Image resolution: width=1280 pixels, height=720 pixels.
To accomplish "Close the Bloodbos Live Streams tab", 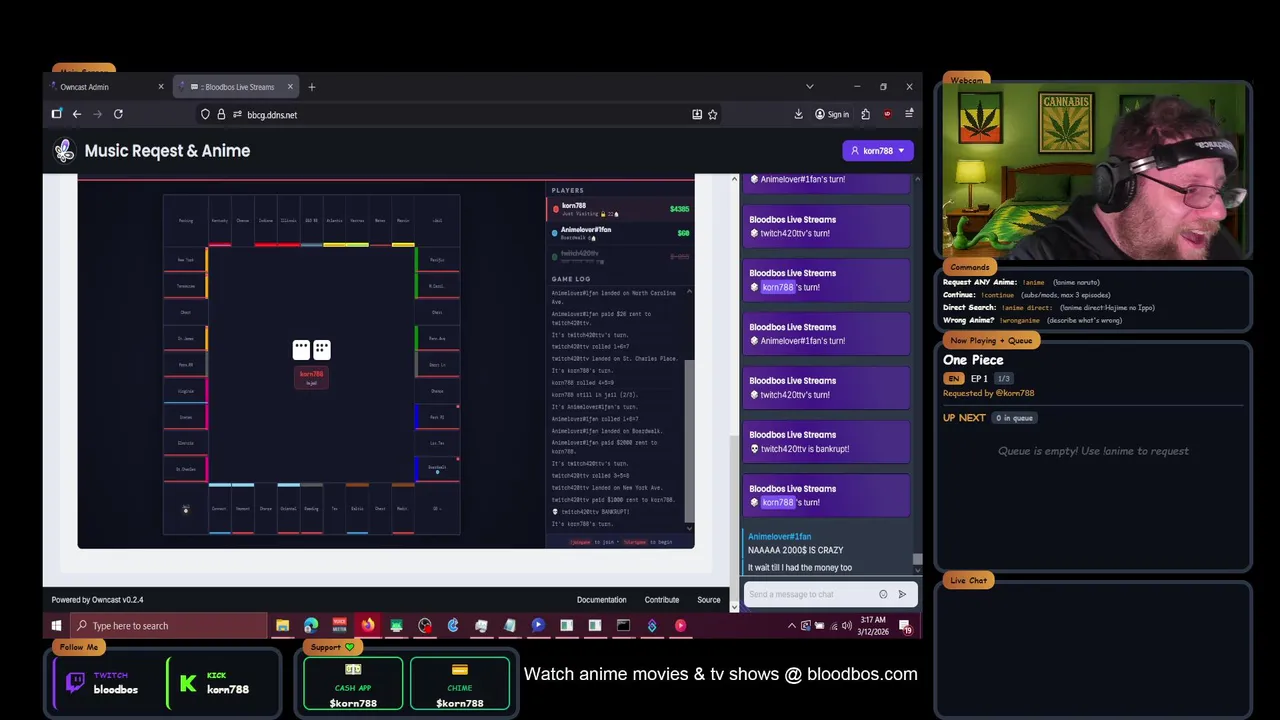I will point(289,87).
